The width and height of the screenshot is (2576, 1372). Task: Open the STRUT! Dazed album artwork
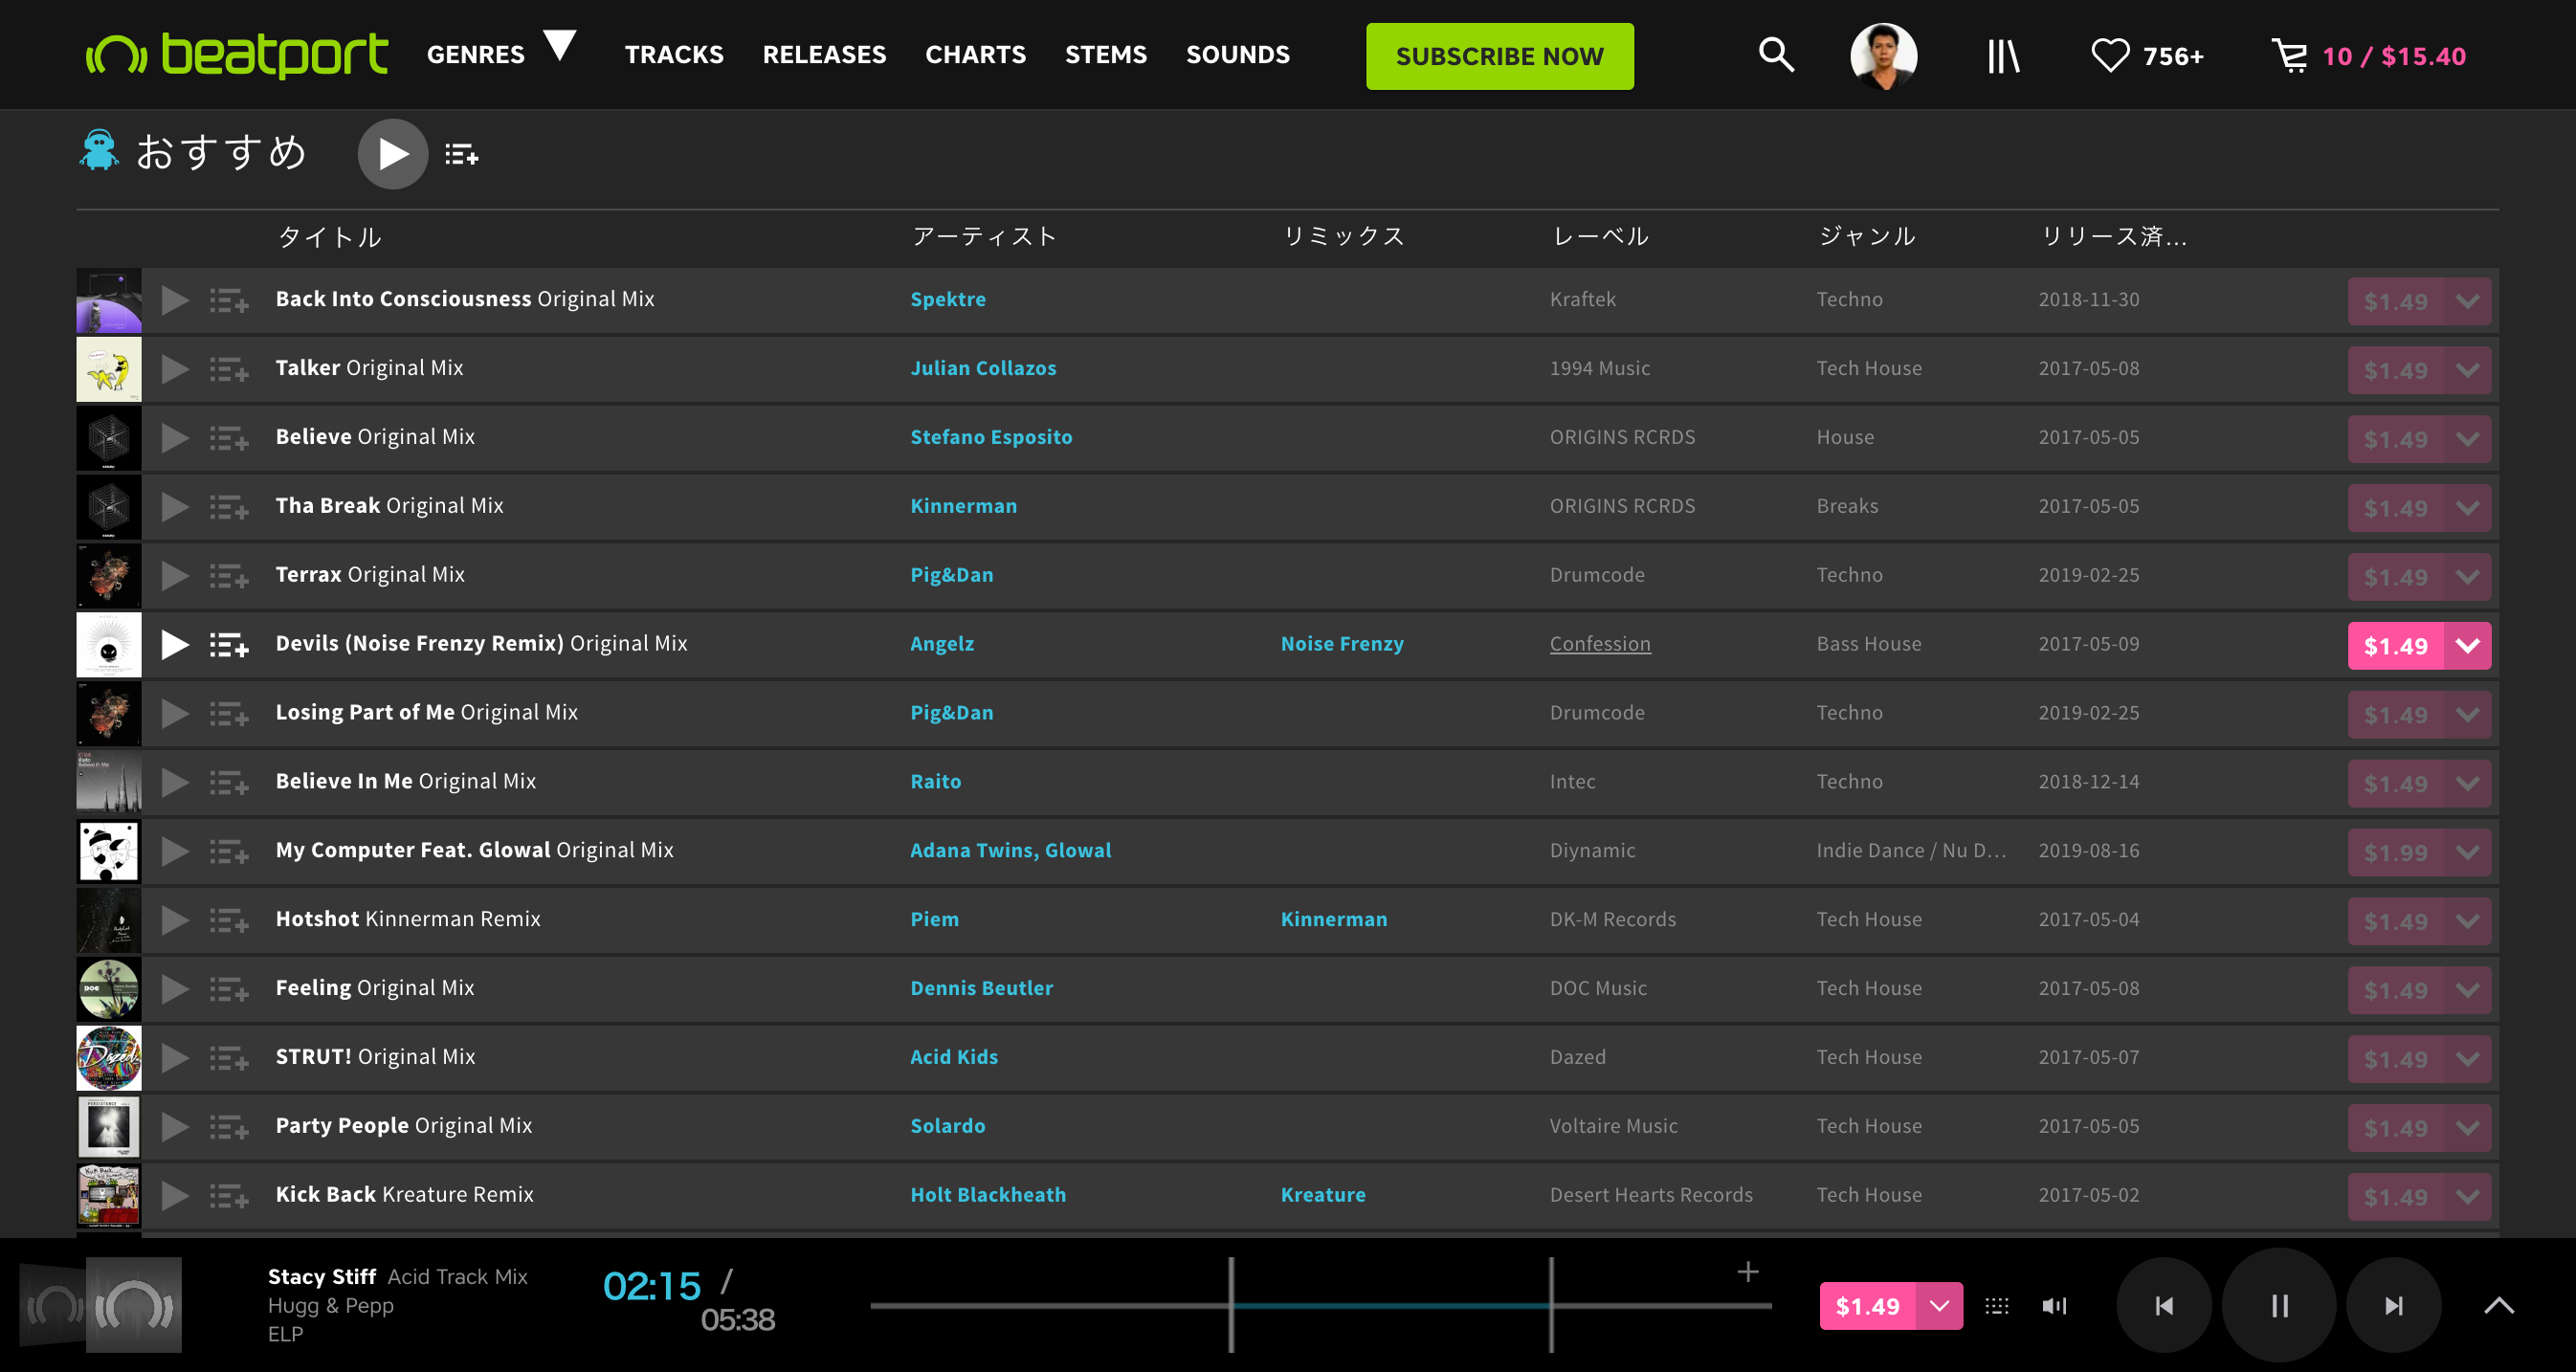[x=109, y=1058]
